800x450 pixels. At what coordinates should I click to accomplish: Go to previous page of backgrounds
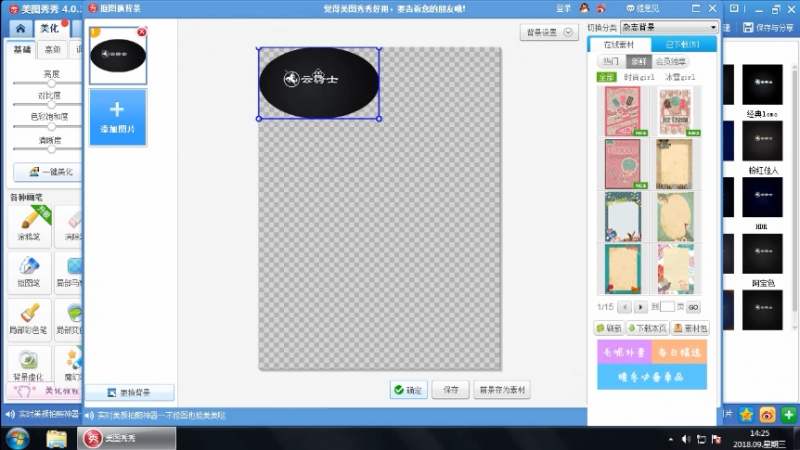click(624, 307)
